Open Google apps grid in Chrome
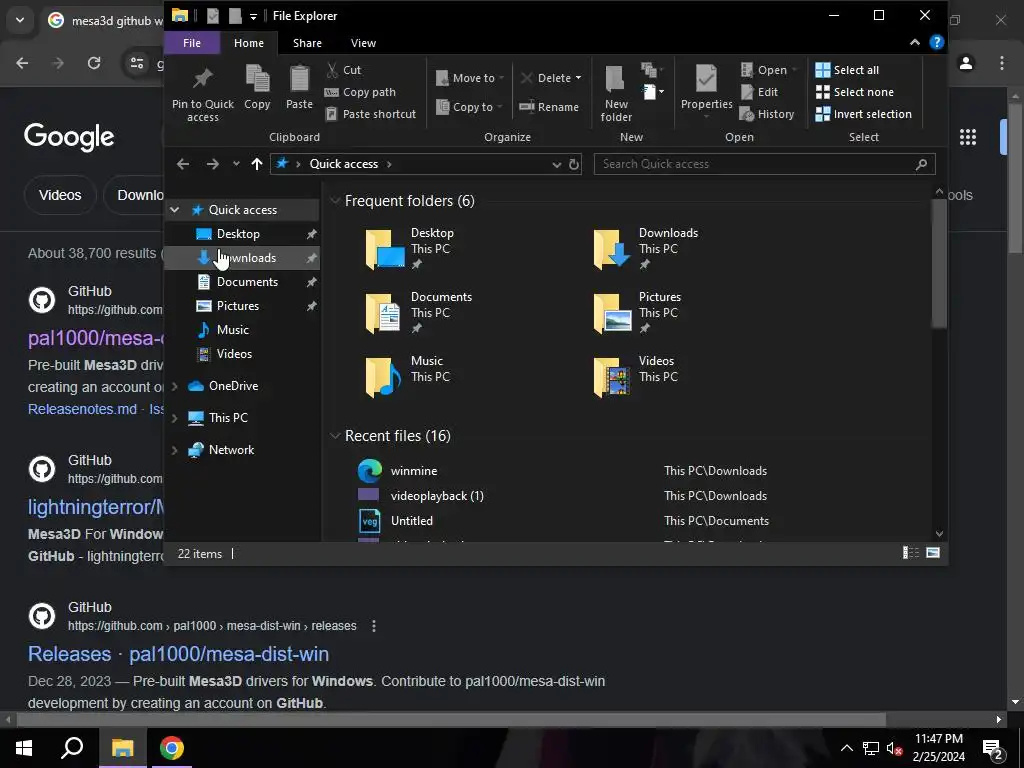Viewport: 1024px width, 768px height. [x=967, y=137]
